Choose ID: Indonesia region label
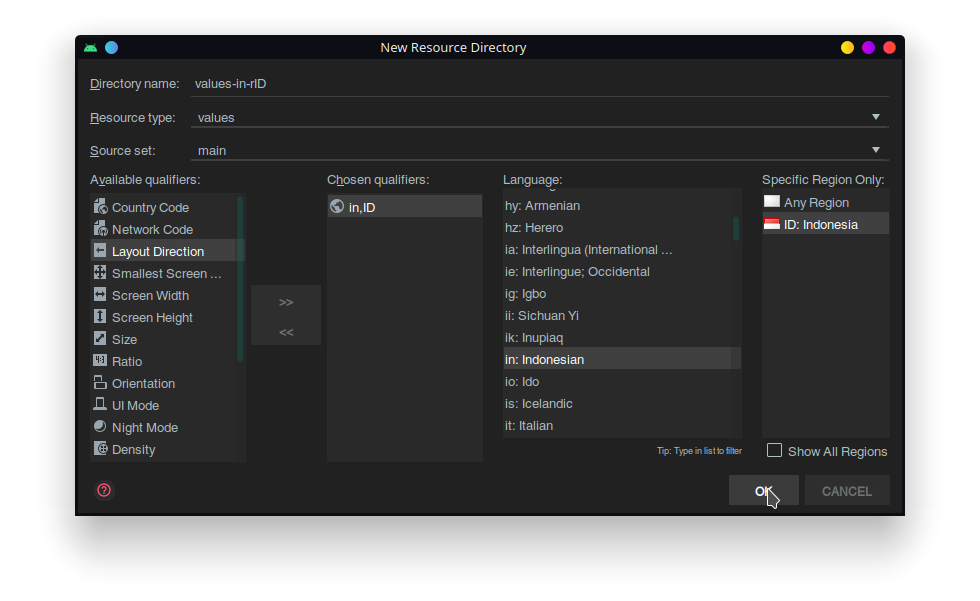 [821, 224]
